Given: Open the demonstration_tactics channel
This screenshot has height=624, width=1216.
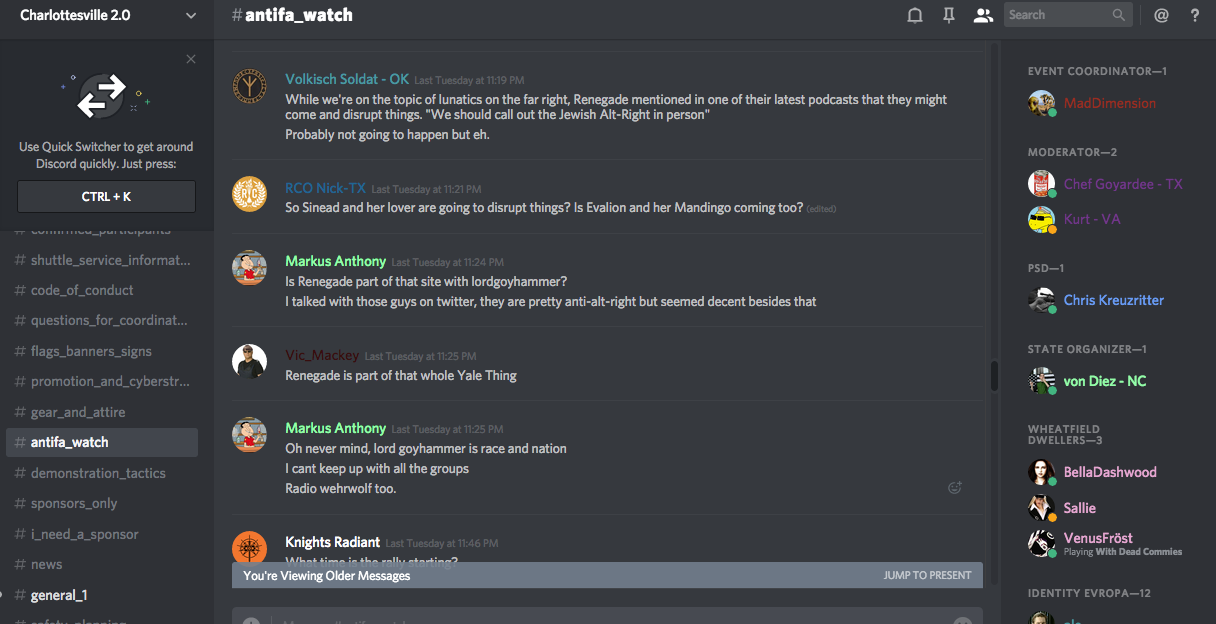Looking at the screenshot, I should click(98, 473).
